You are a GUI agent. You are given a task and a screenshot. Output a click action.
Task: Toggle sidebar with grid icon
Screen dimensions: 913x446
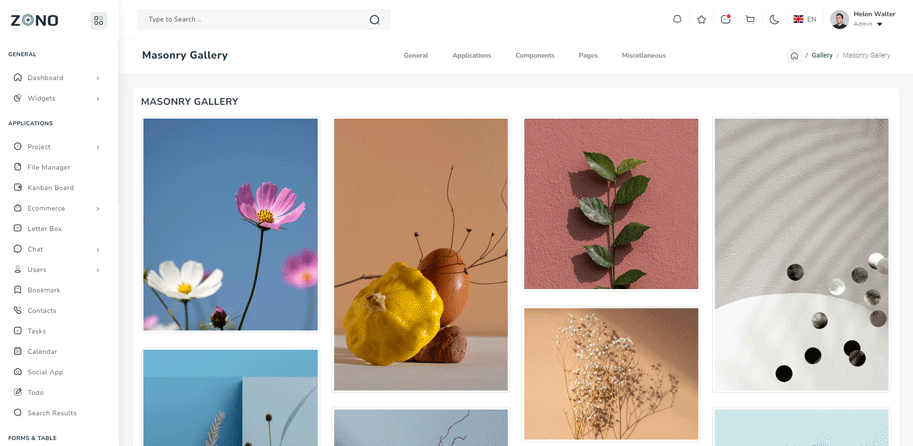pyautogui.click(x=98, y=20)
